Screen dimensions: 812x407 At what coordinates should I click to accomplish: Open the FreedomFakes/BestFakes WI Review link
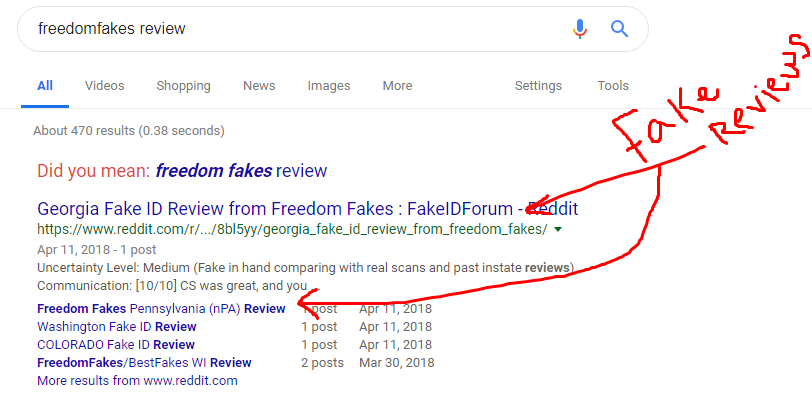pos(144,362)
